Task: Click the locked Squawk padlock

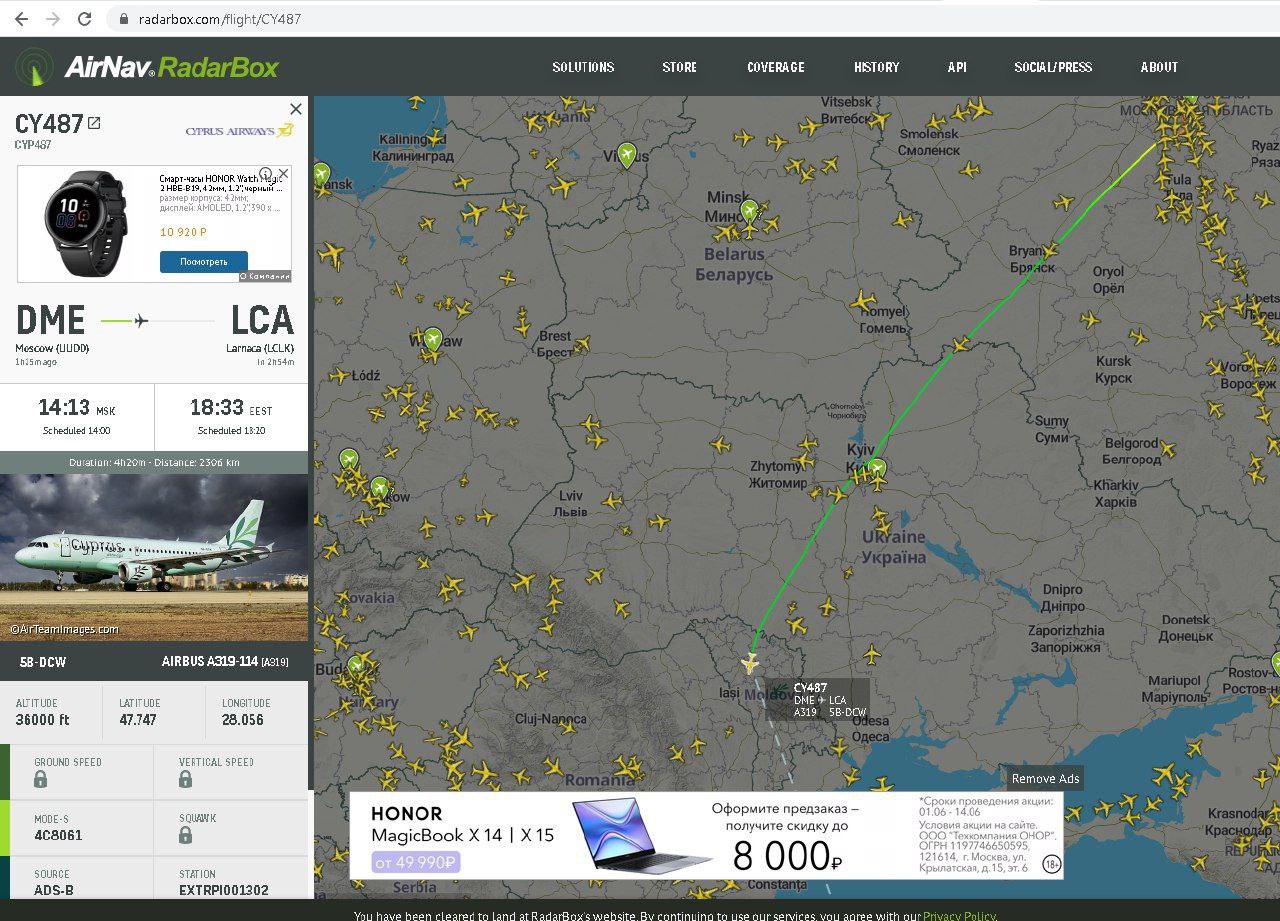Action: click(x=186, y=834)
